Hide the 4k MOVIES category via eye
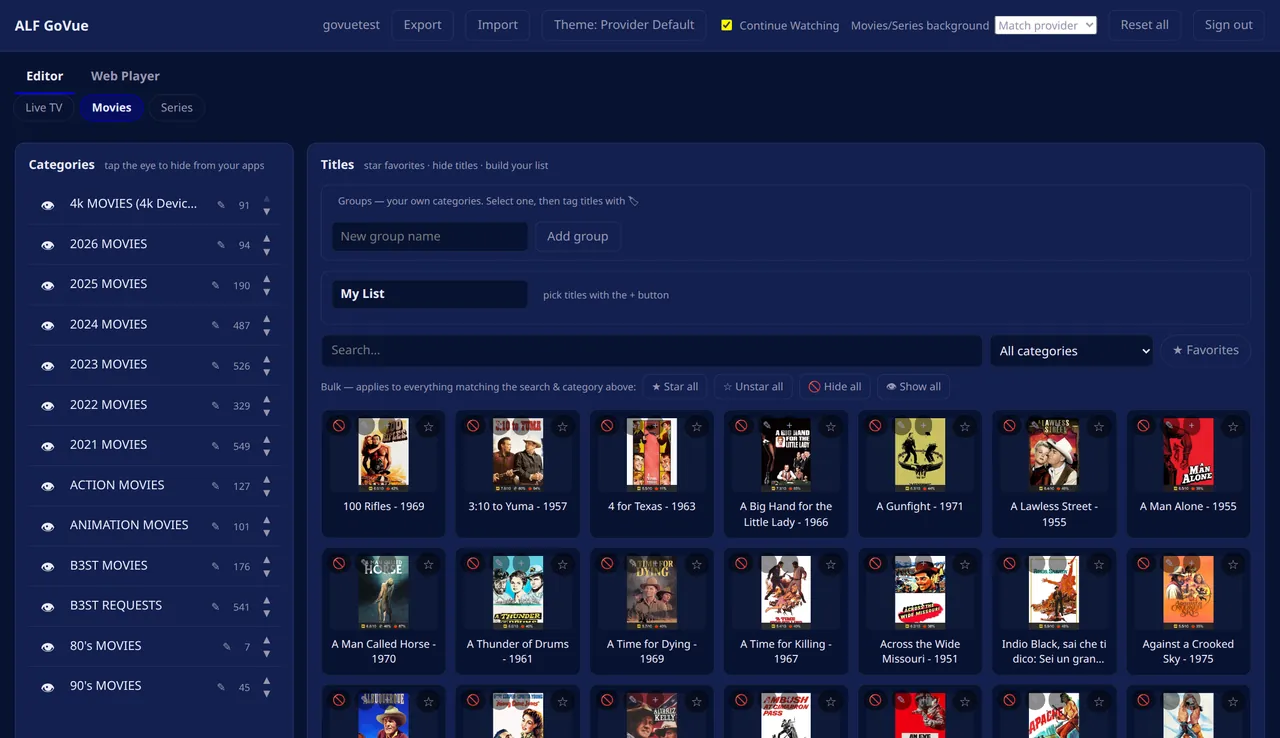1280x738 pixels. pos(47,205)
